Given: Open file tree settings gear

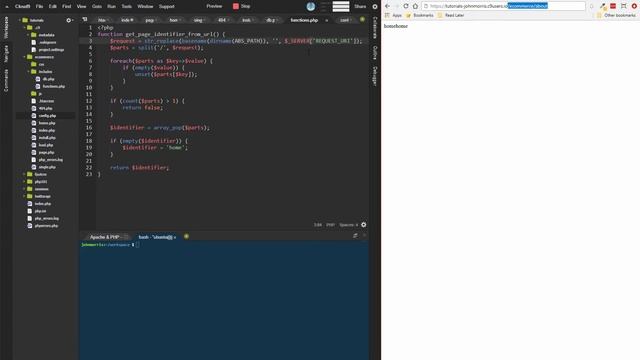Looking at the screenshot, I should (69, 20).
